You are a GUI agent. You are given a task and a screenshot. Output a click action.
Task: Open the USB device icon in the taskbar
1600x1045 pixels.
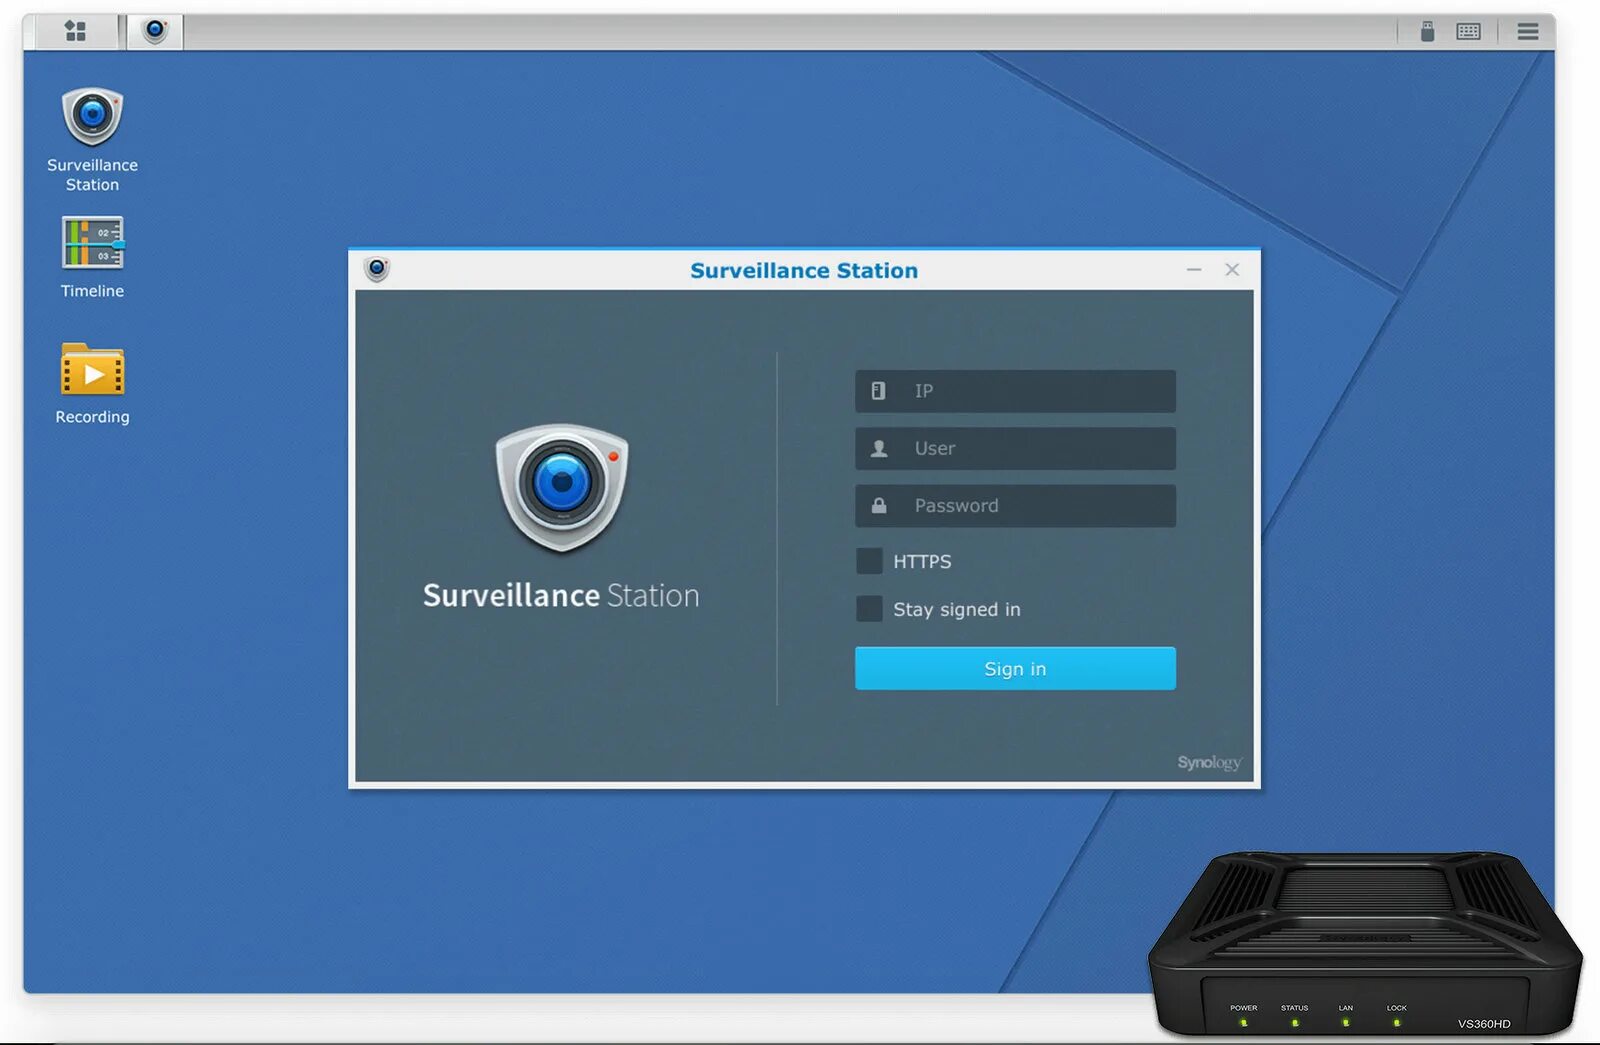pyautogui.click(x=1427, y=31)
